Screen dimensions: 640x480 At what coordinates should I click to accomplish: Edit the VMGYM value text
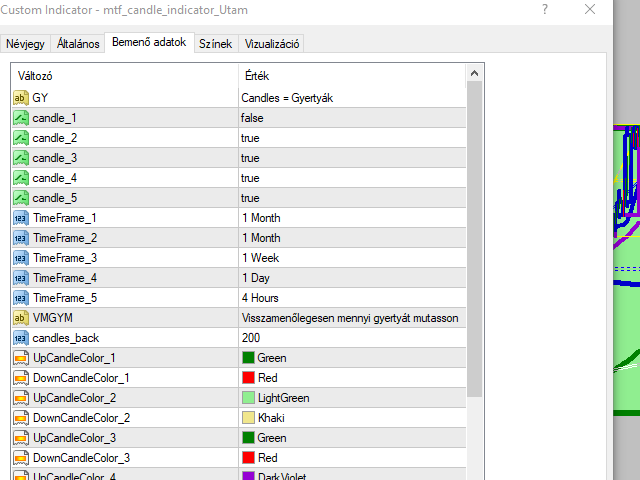pyautogui.click(x=350, y=318)
